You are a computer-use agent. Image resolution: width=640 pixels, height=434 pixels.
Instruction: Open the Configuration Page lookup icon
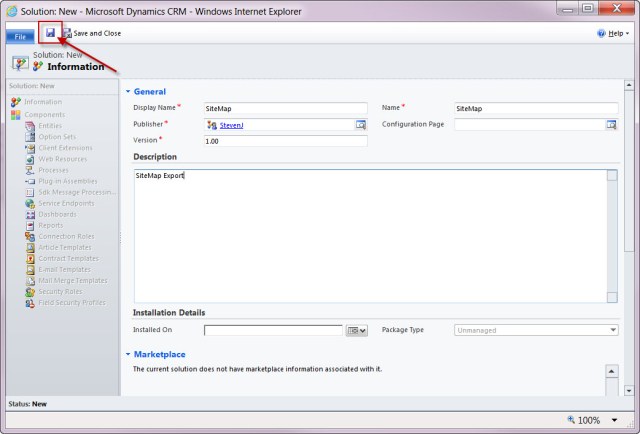(x=610, y=124)
